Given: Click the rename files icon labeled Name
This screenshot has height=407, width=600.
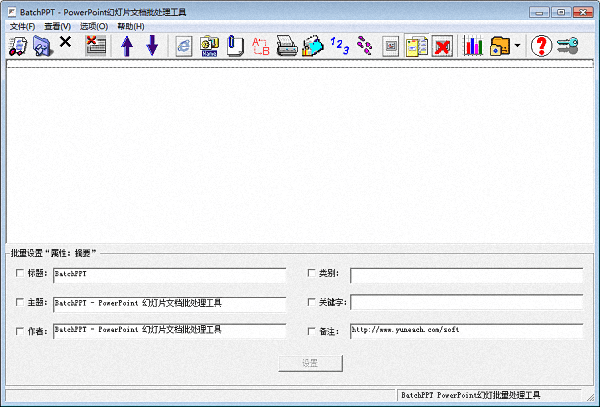Looking at the screenshot, I should [209, 46].
